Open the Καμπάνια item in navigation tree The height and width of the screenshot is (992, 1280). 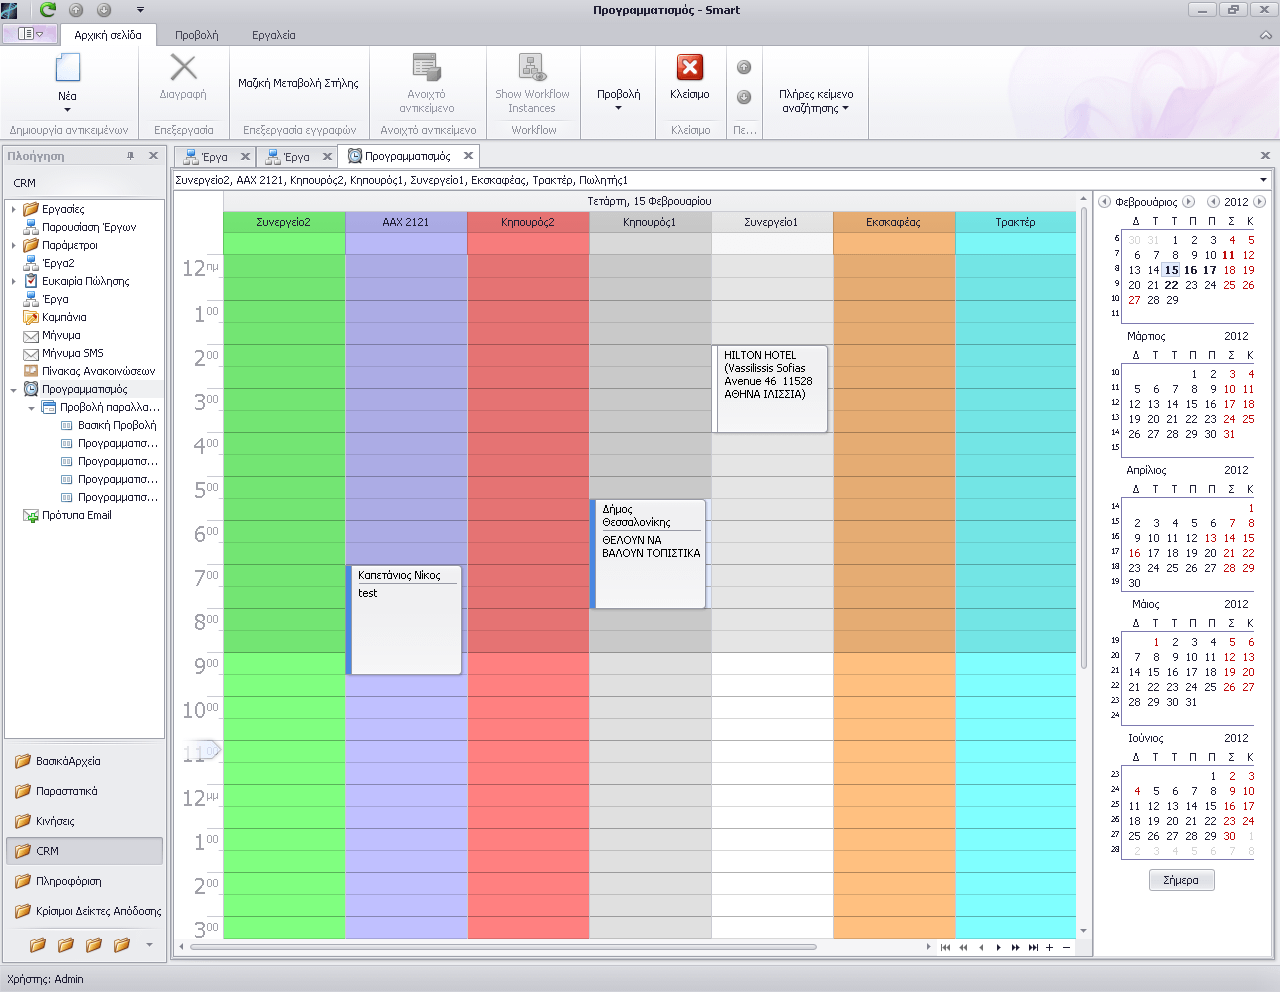(64, 317)
